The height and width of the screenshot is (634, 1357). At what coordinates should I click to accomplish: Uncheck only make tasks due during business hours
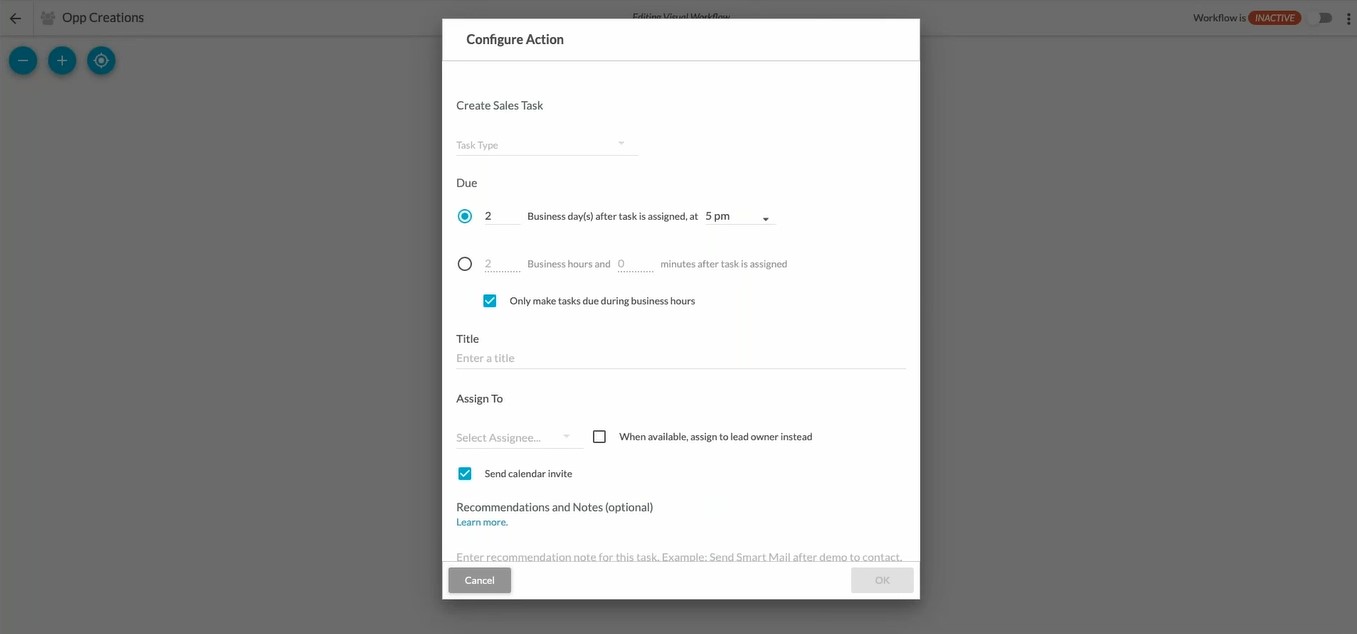490,301
